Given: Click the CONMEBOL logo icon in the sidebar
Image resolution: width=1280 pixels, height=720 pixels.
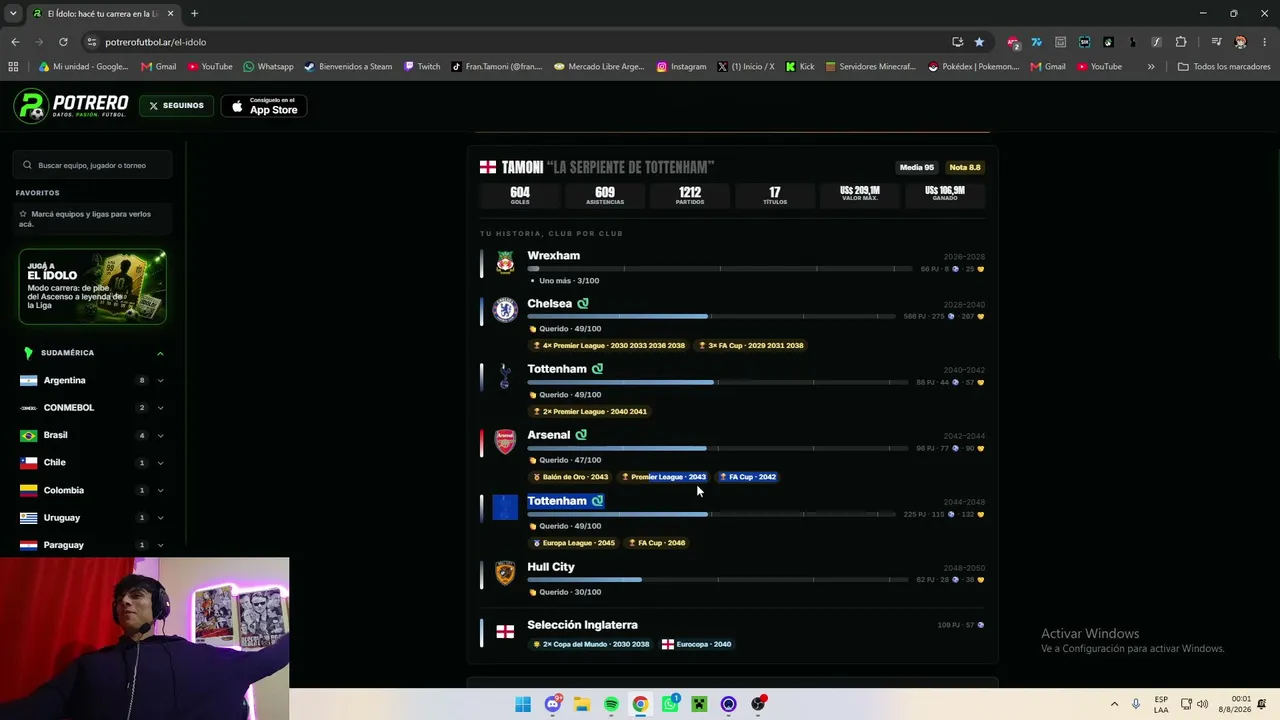Looking at the screenshot, I should click(28, 408).
